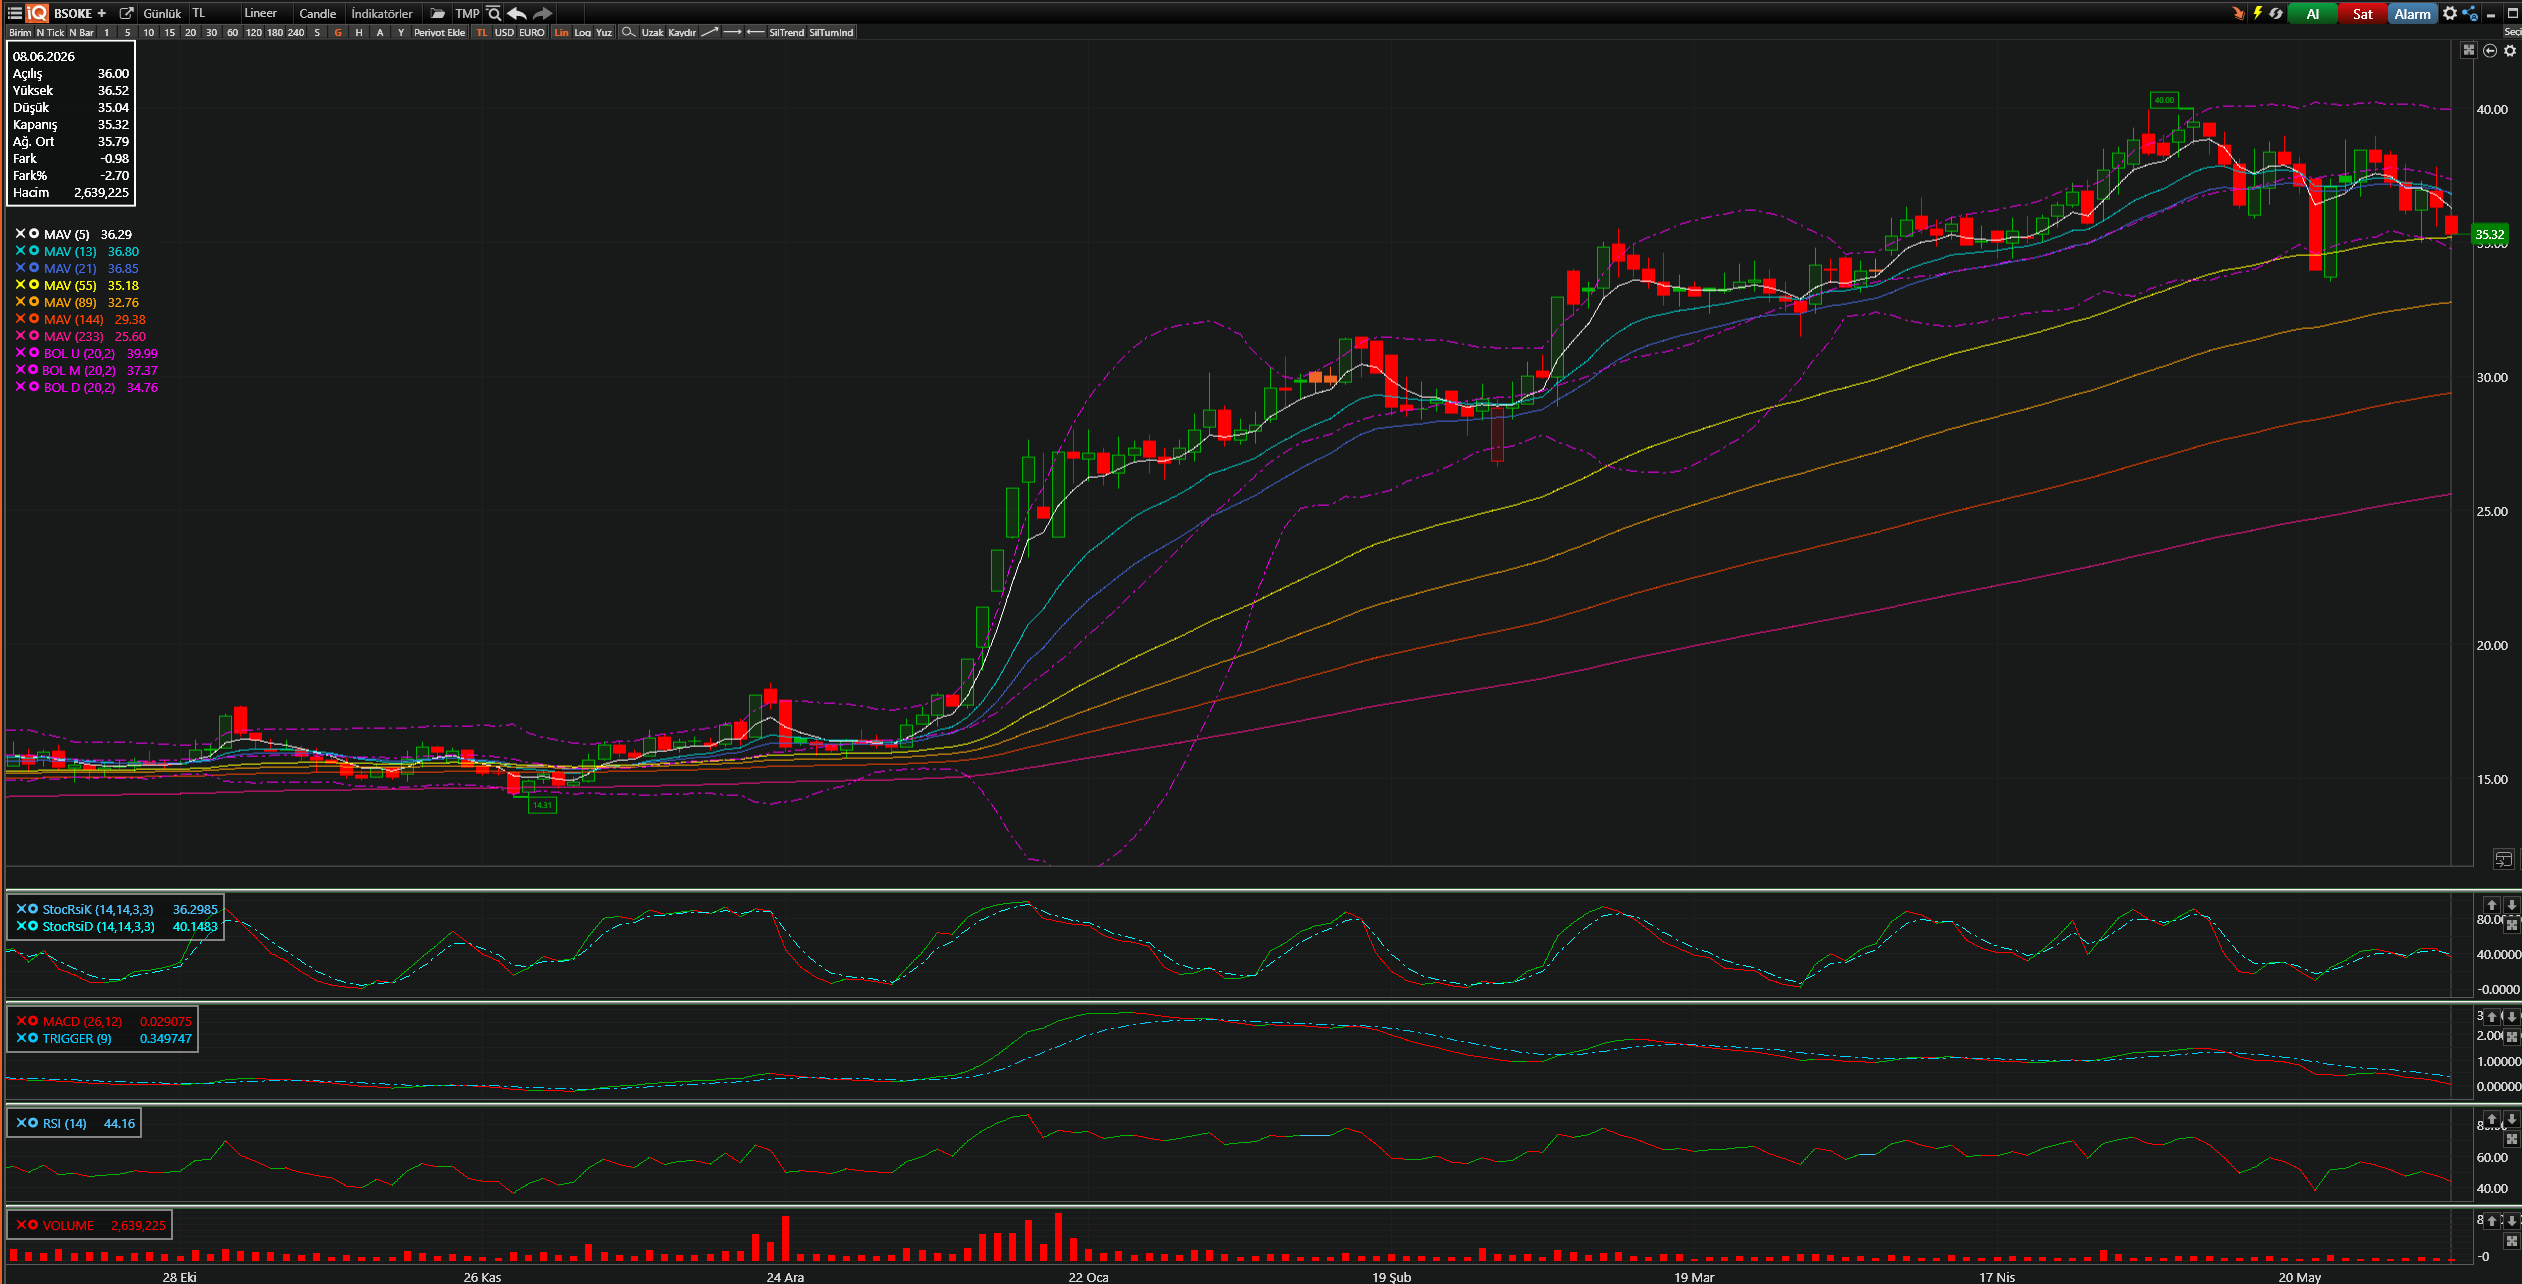Select the N Tick period option
Image resolution: width=2522 pixels, height=1284 pixels.
[50, 32]
